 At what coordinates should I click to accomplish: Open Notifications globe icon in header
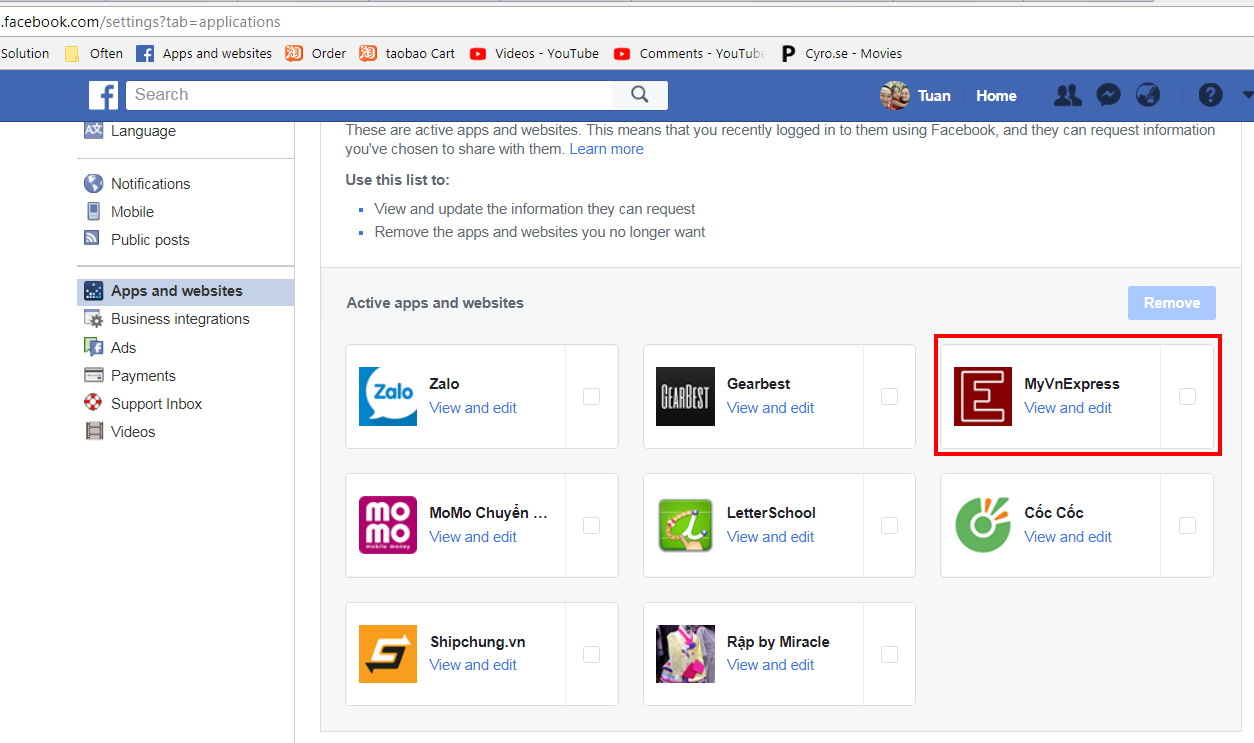(1148, 95)
